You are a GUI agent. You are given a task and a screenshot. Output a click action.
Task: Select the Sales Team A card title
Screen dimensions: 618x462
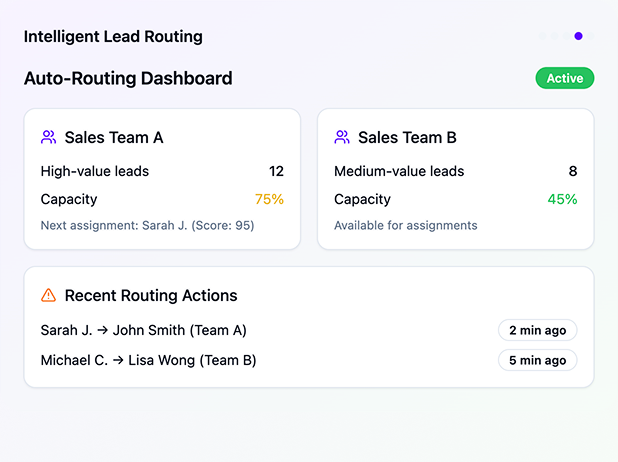click(x=113, y=138)
